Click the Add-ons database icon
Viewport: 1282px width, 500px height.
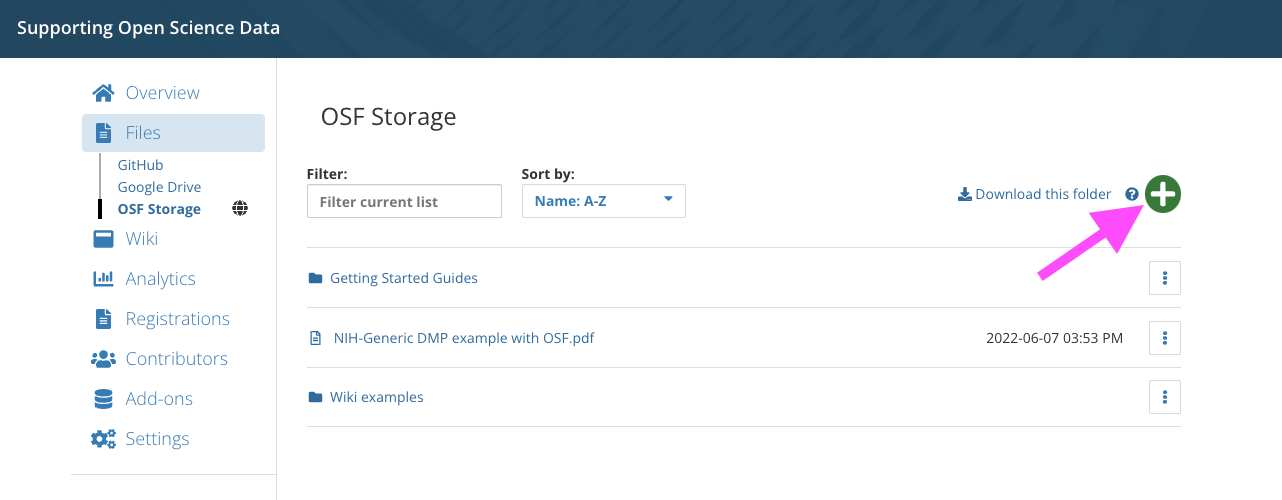(x=103, y=399)
